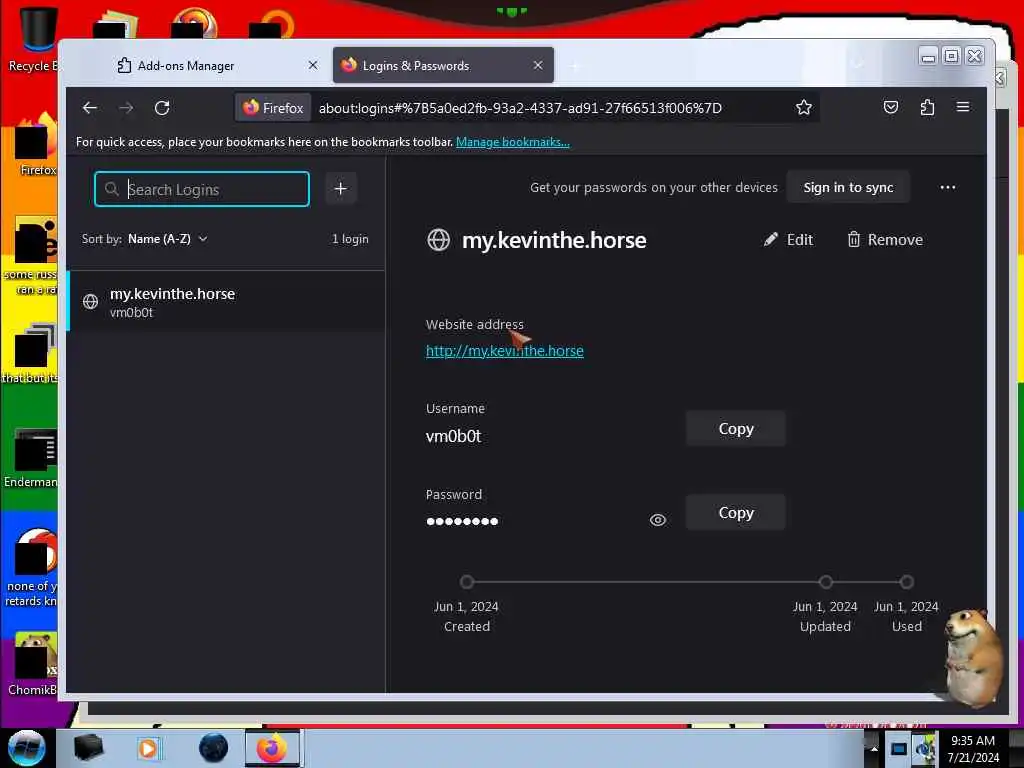Screen dimensions: 1024x768
Task: Switch to the Add-ons Manager tab
Action: point(217,65)
